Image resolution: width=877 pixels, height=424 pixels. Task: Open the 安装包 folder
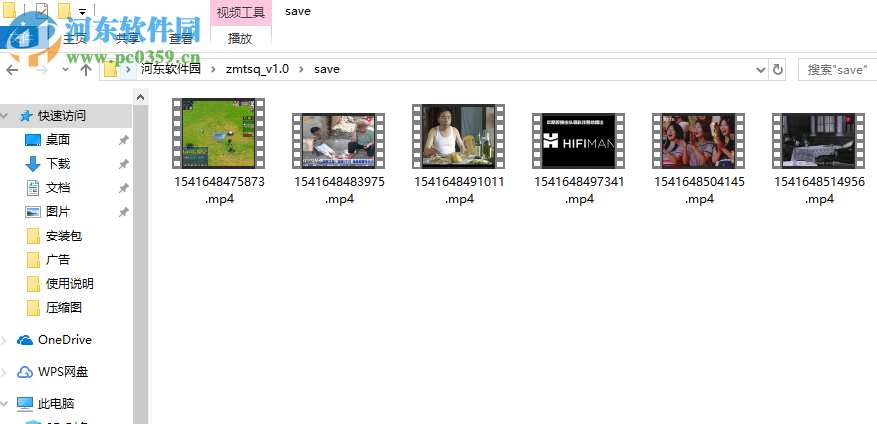(66, 236)
